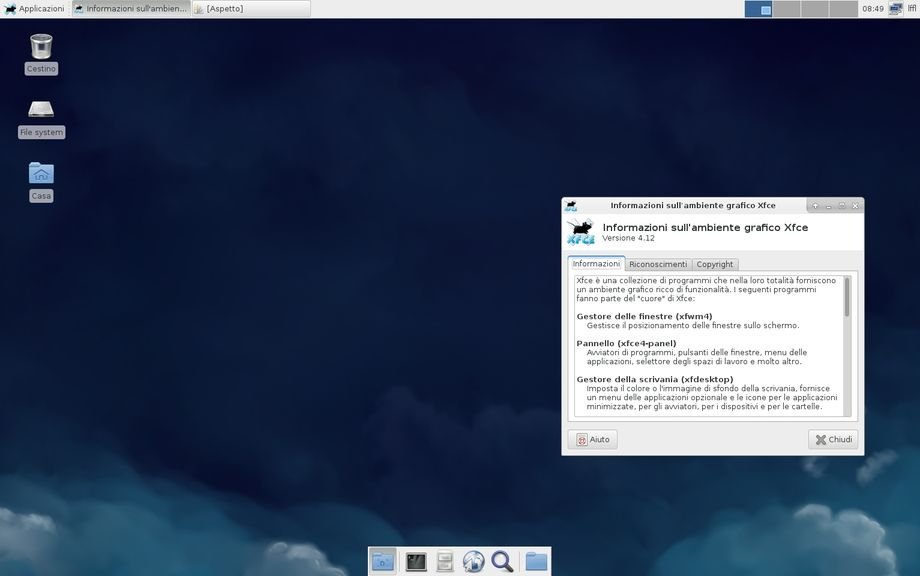Open the Casa home folder icon

tap(41, 174)
